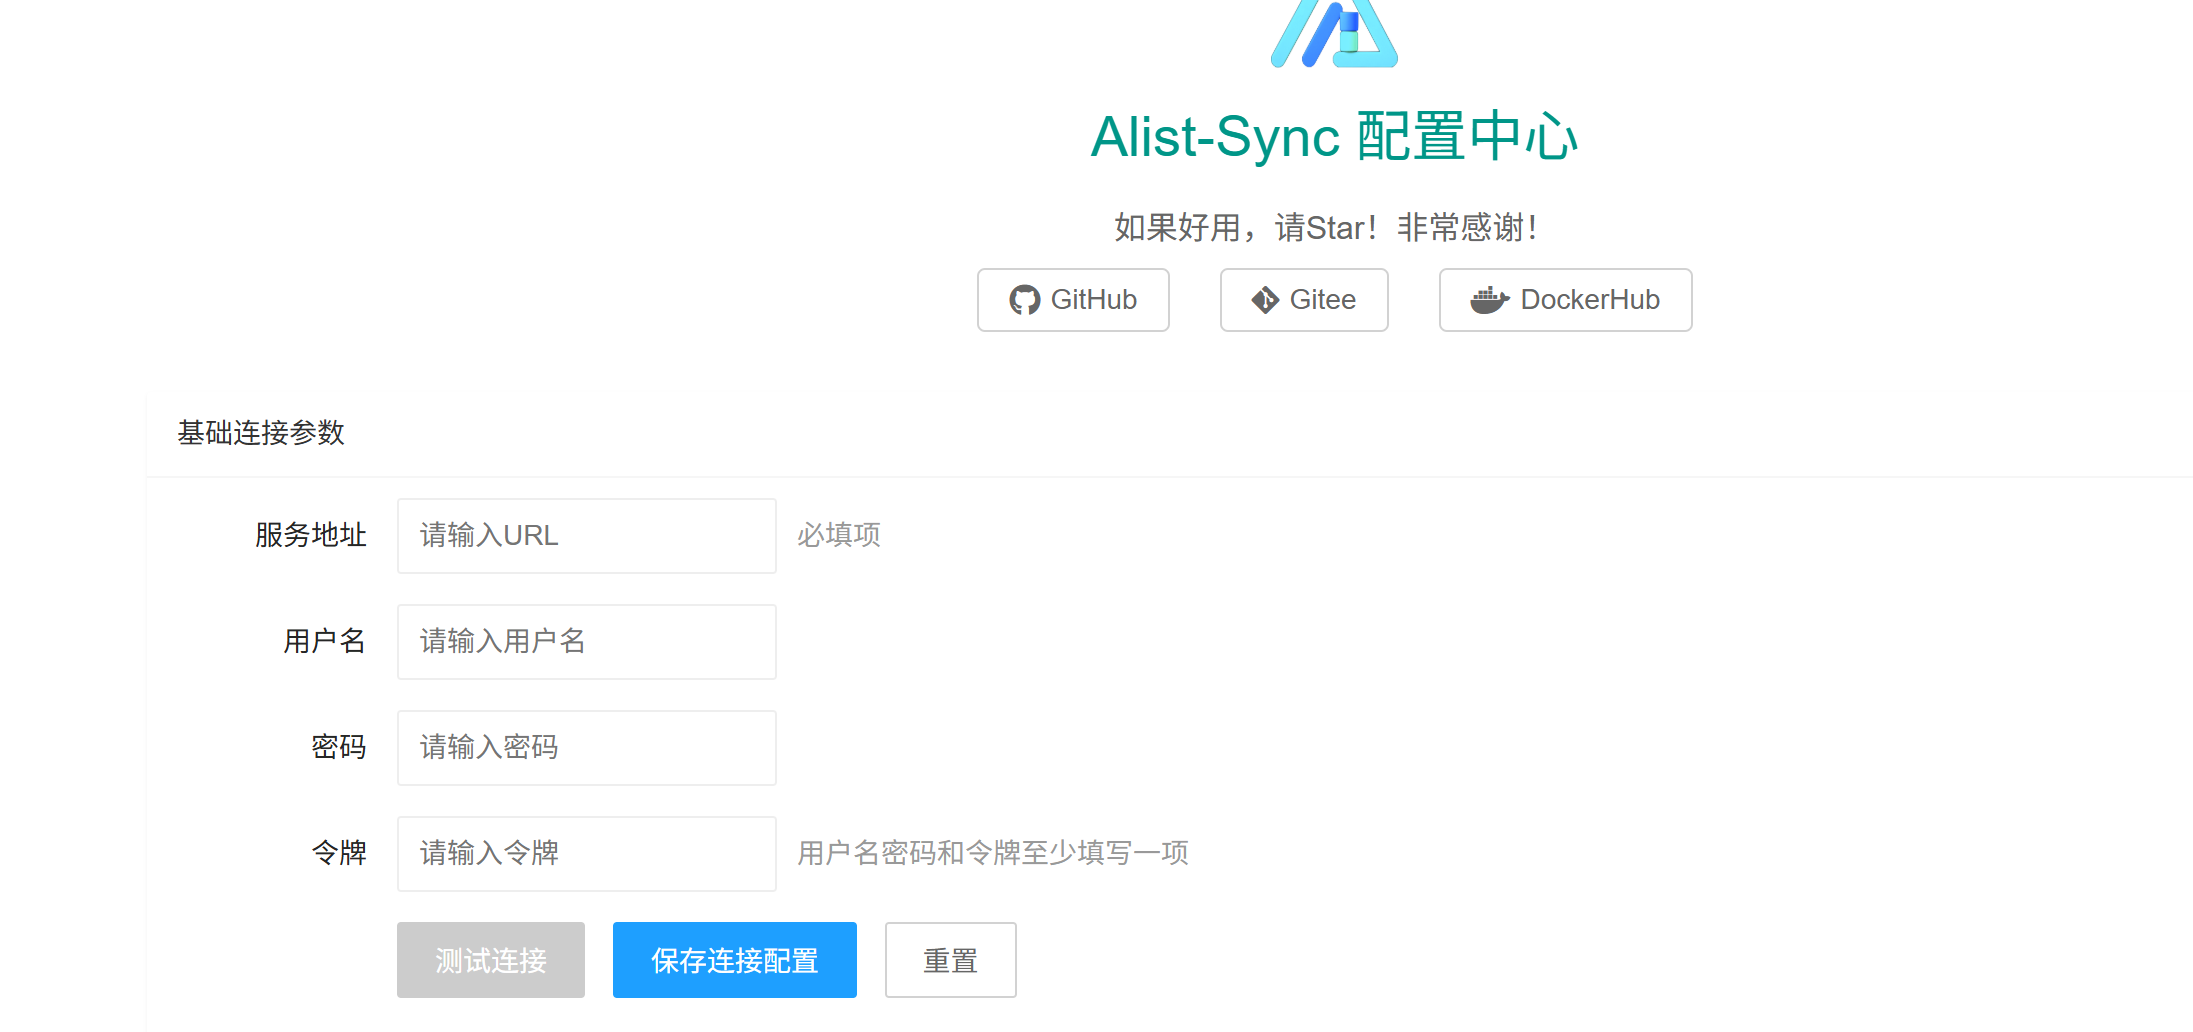This screenshot has height=1032, width=2193.
Task: Open the GitHub repository link
Action: click(1073, 300)
